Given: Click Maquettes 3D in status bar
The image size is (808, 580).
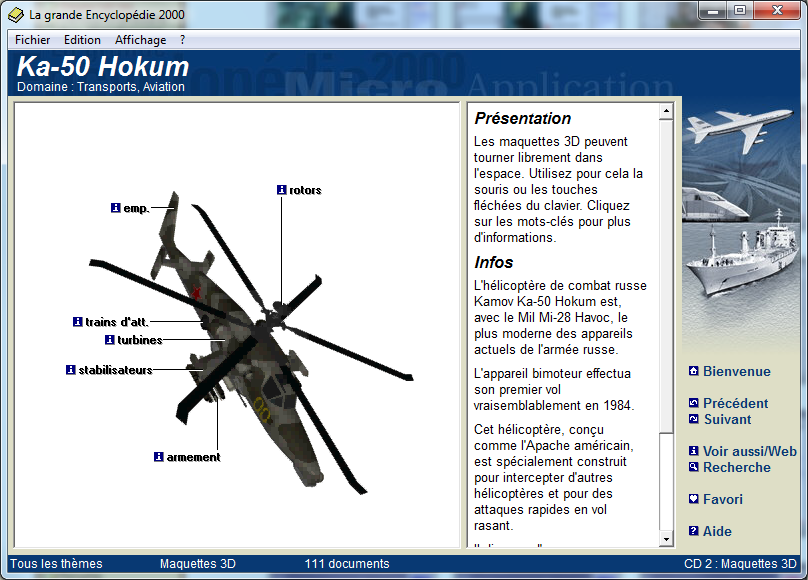Looking at the screenshot, I should [x=198, y=564].
